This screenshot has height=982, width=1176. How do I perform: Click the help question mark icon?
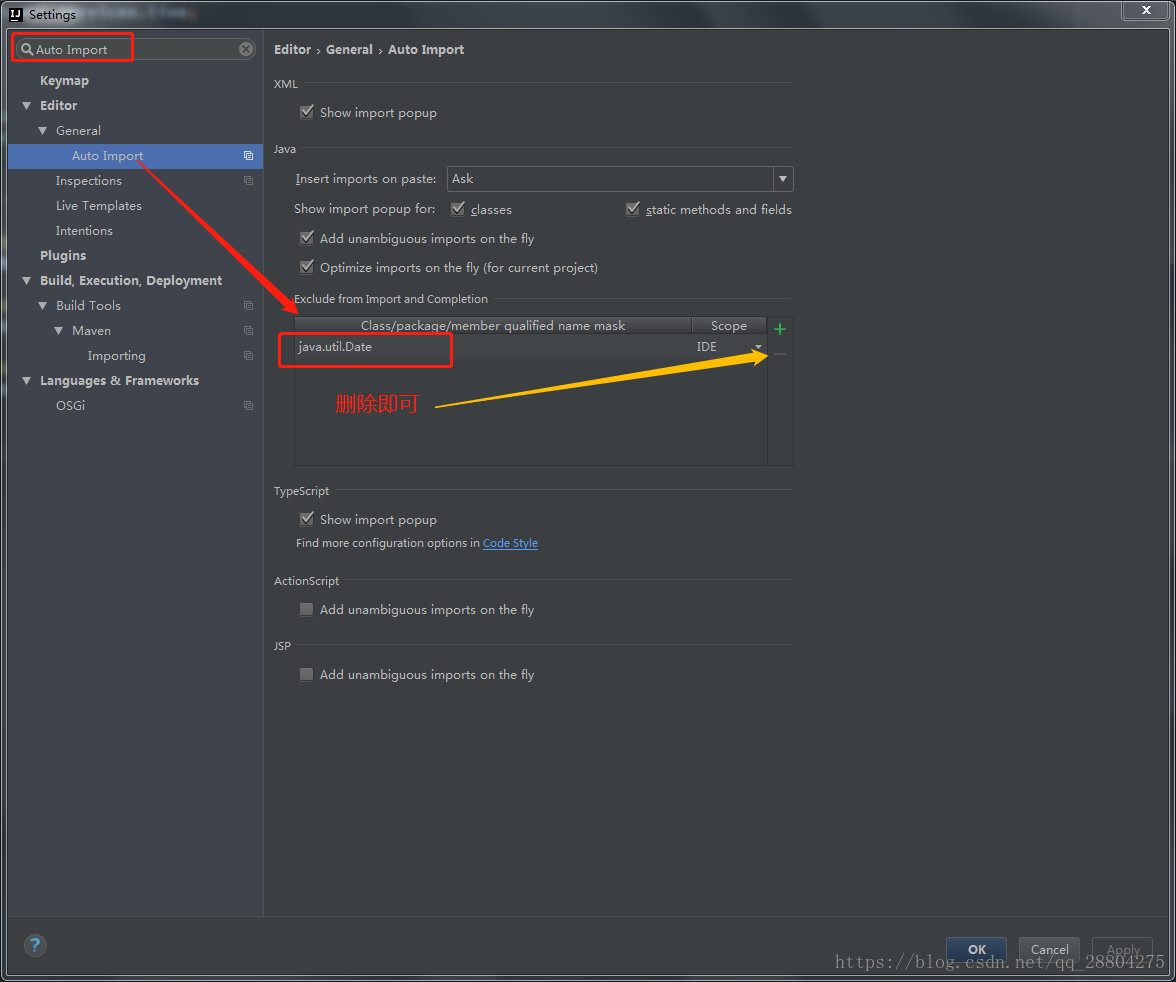[35, 945]
